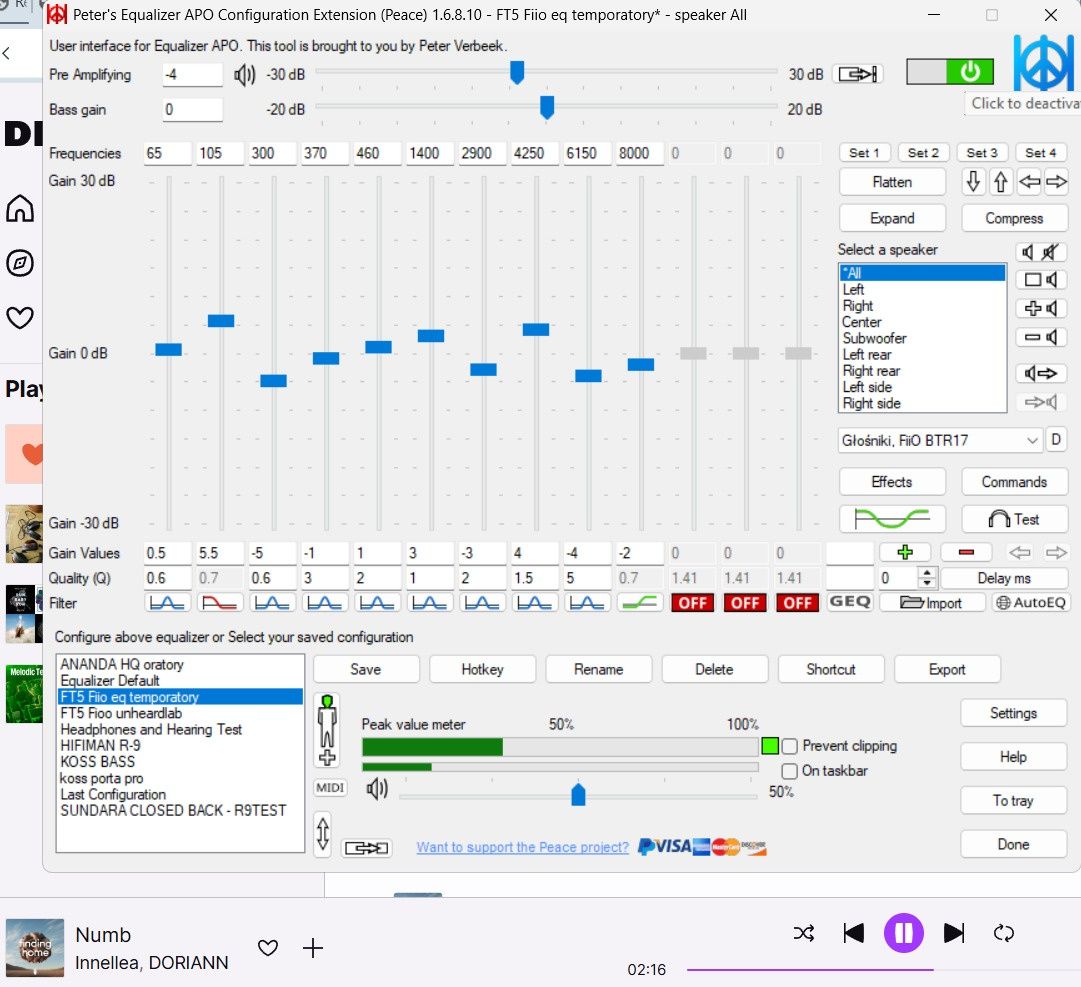Click the Import folder button
This screenshot has height=987, width=1081.
[930, 602]
